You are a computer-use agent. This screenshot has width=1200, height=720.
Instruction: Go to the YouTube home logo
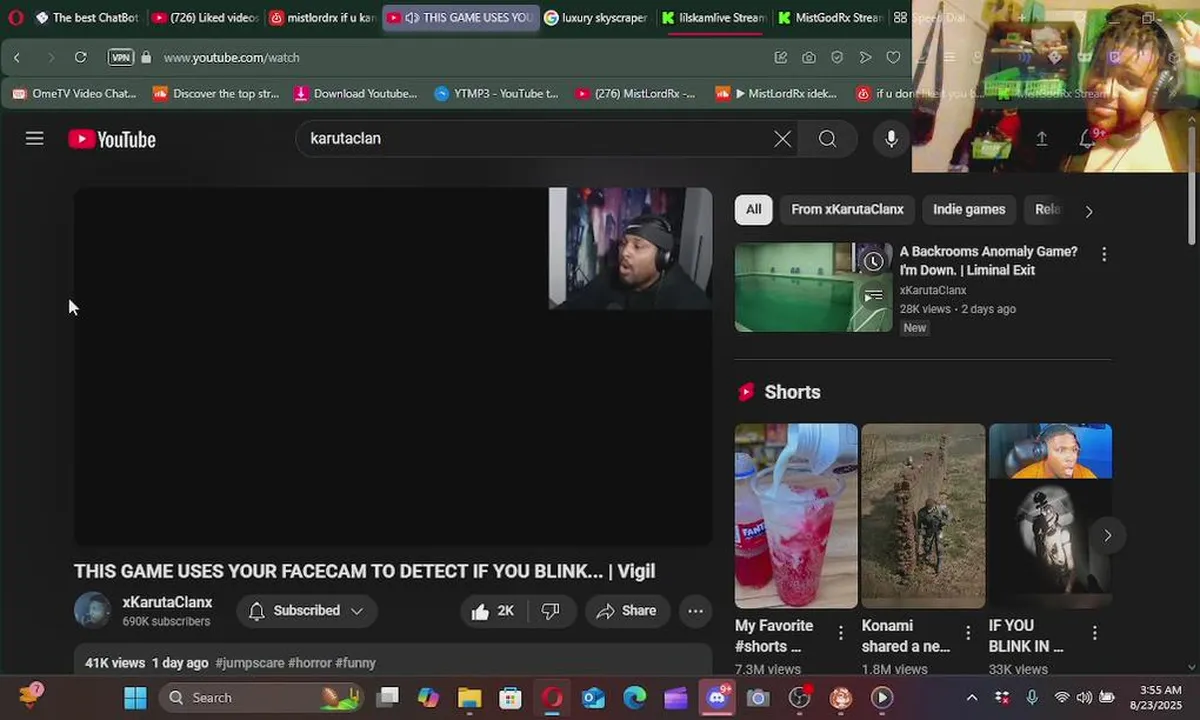point(112,139)
